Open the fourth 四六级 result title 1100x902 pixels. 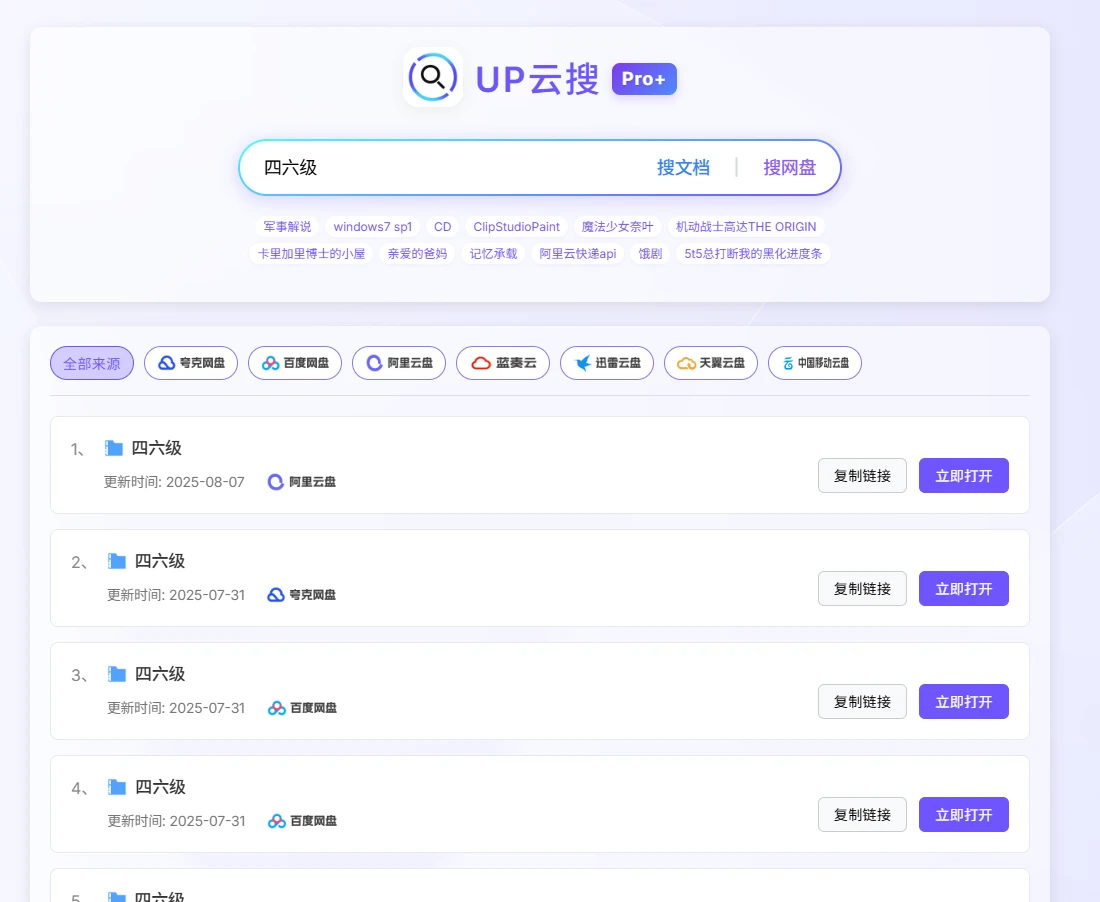(x=160, y=787)
